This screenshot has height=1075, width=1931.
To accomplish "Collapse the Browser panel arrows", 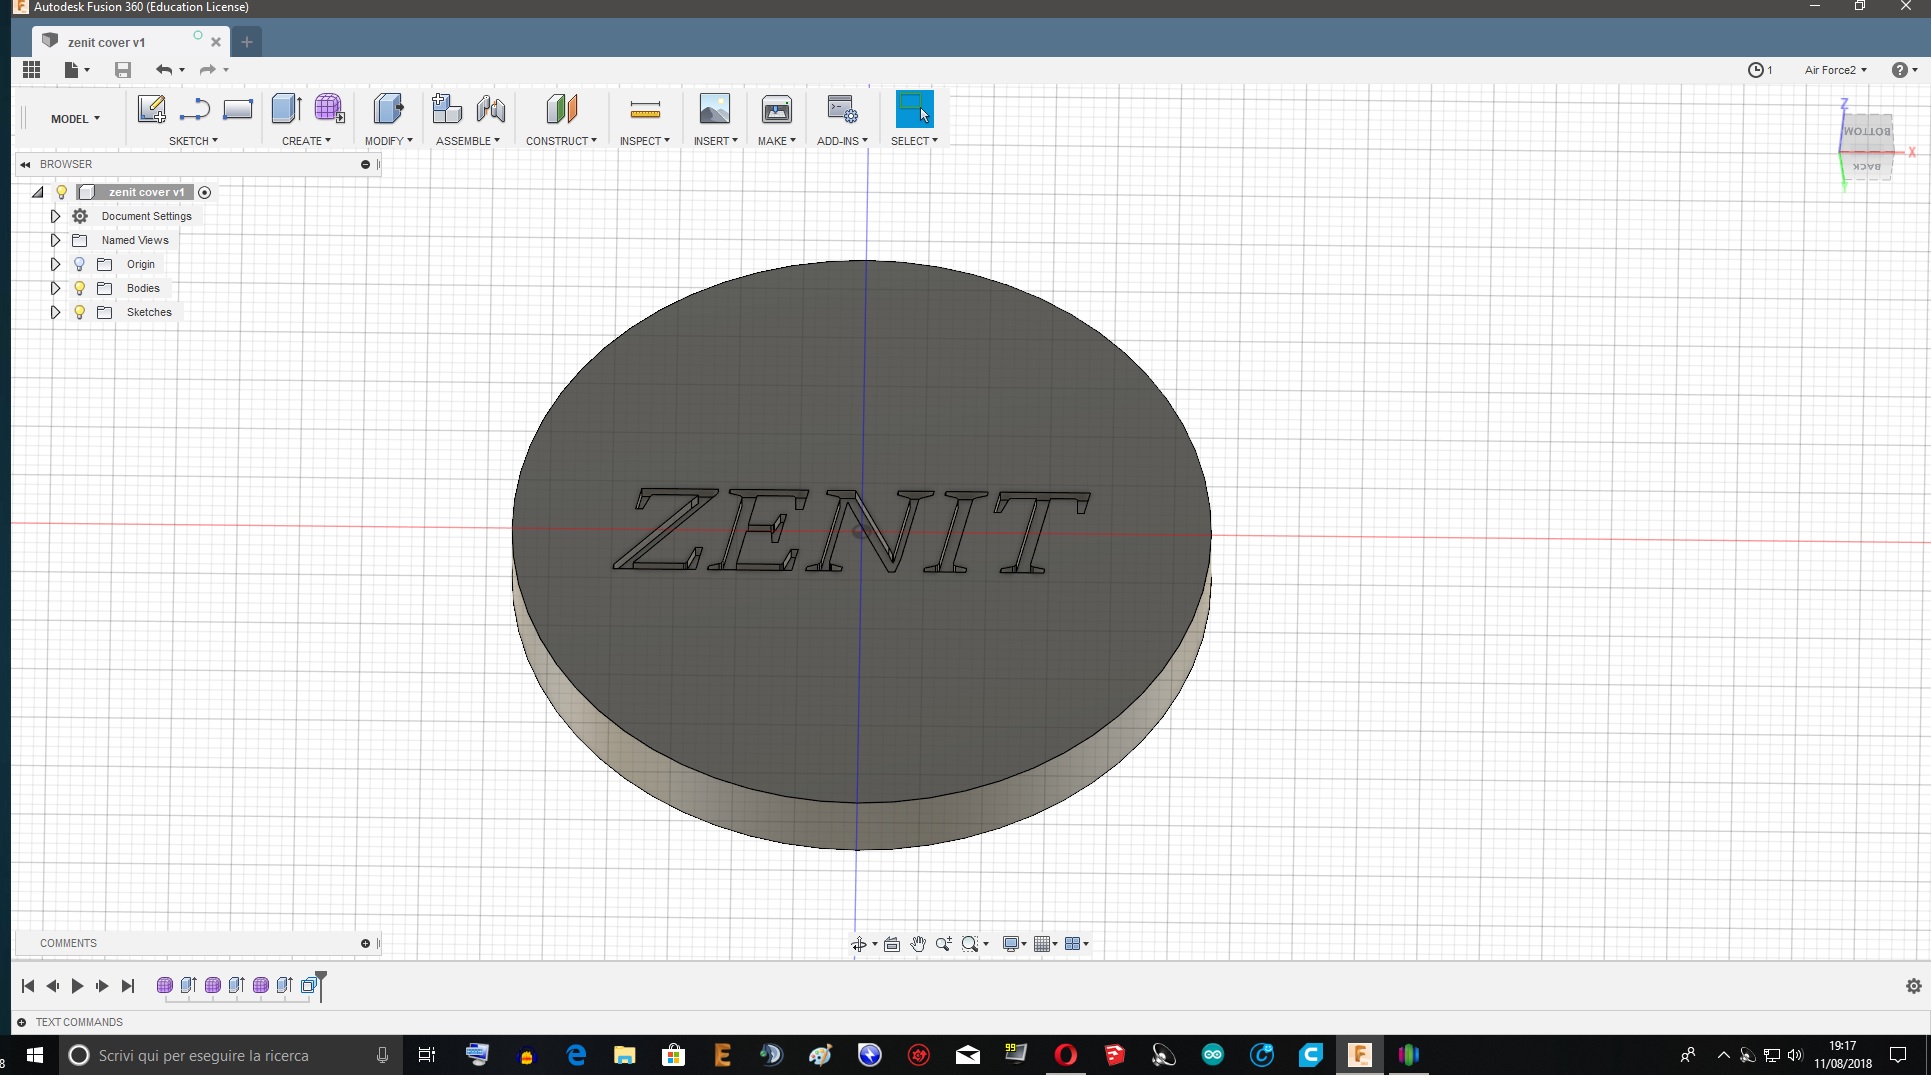I will pyautogui.click(x=25, y=164).
